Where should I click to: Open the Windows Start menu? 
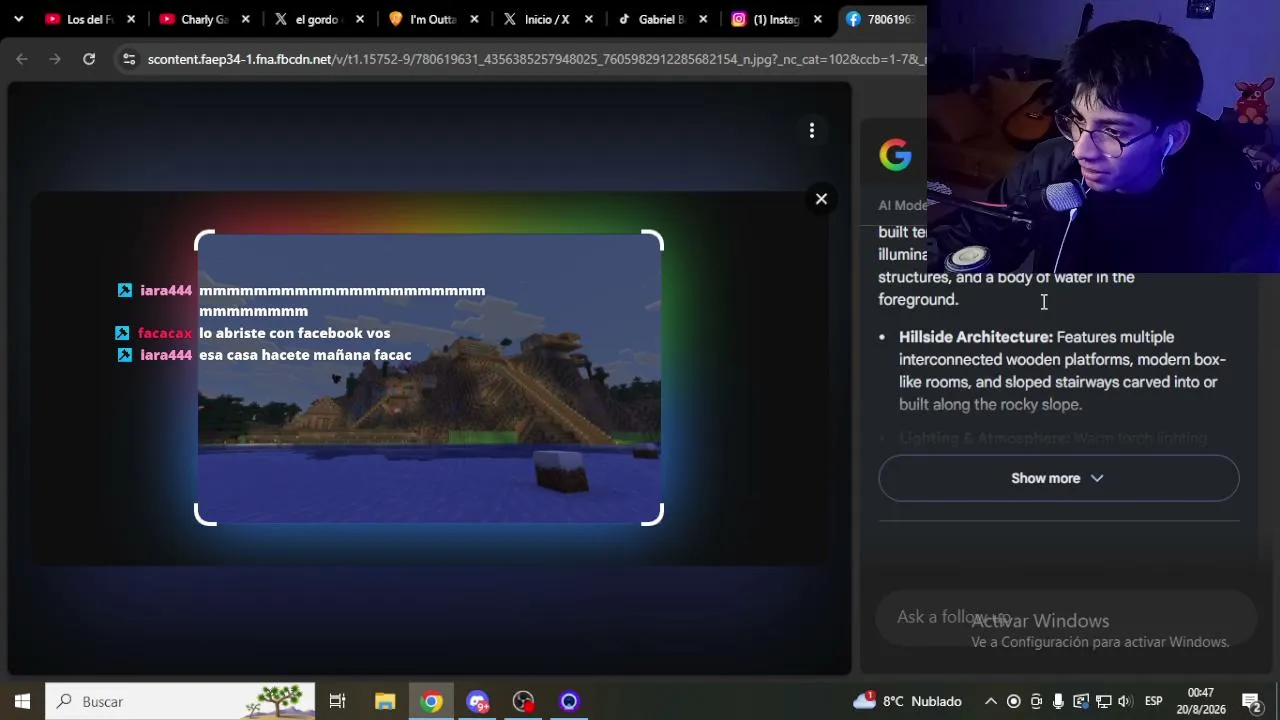[22, 701]
